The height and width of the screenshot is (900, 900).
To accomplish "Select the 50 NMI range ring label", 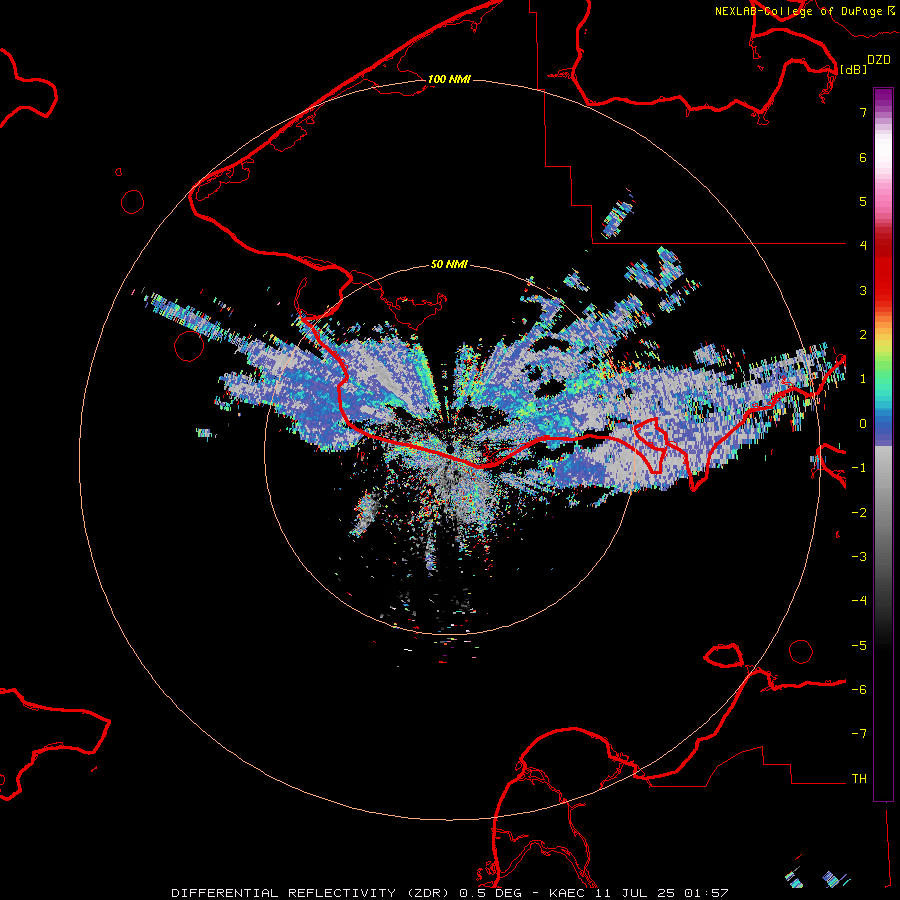I will pos(449,264).
